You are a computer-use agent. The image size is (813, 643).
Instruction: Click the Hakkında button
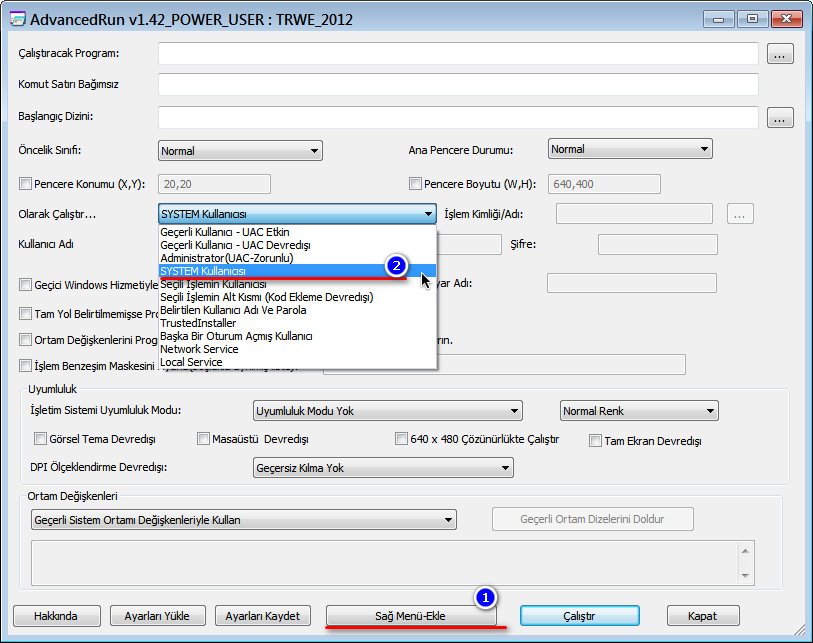tap(56, 616)
